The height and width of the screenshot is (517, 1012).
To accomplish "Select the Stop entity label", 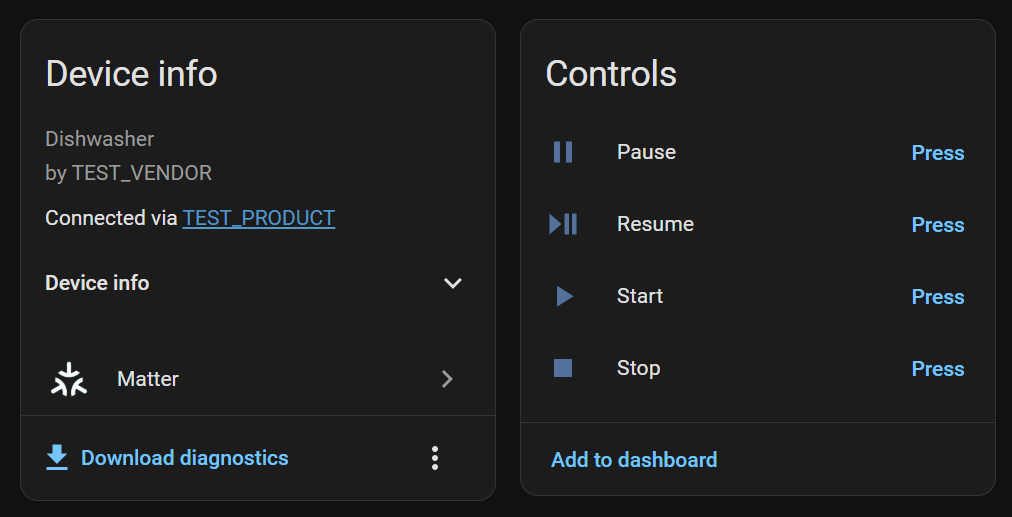I will [x=638, y=368].
